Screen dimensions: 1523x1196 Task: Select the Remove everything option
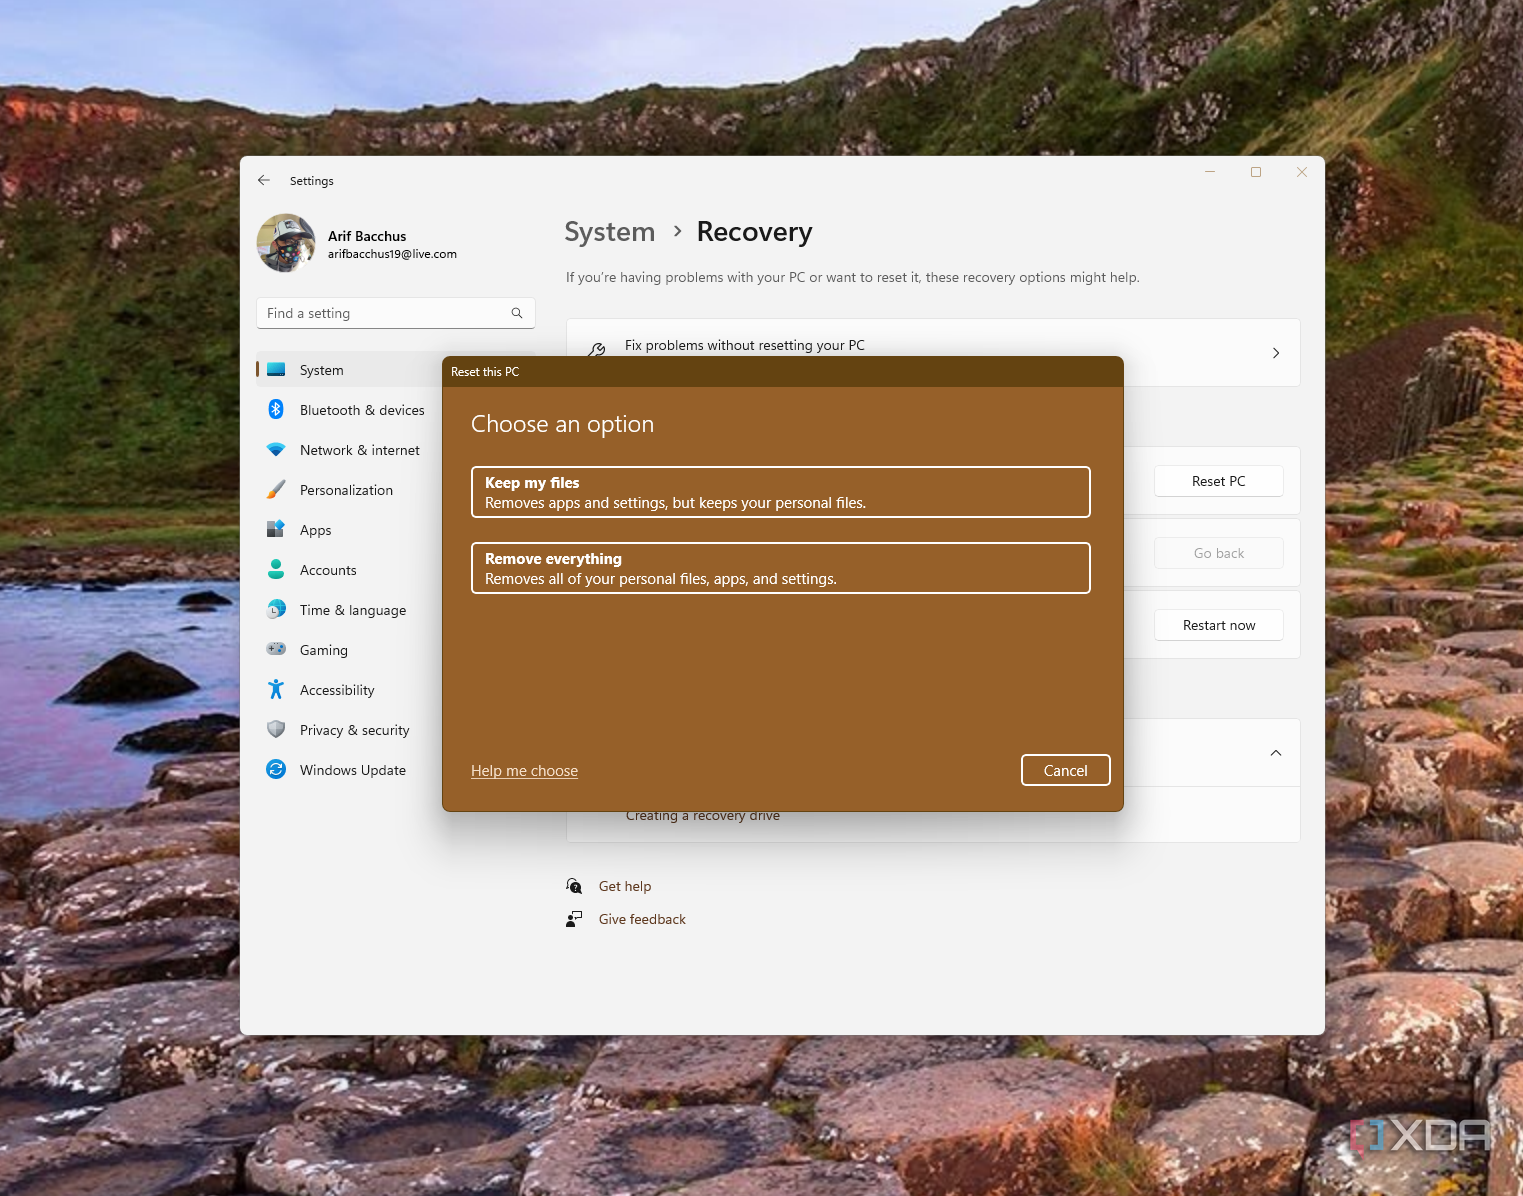click(x=780, y=568)
